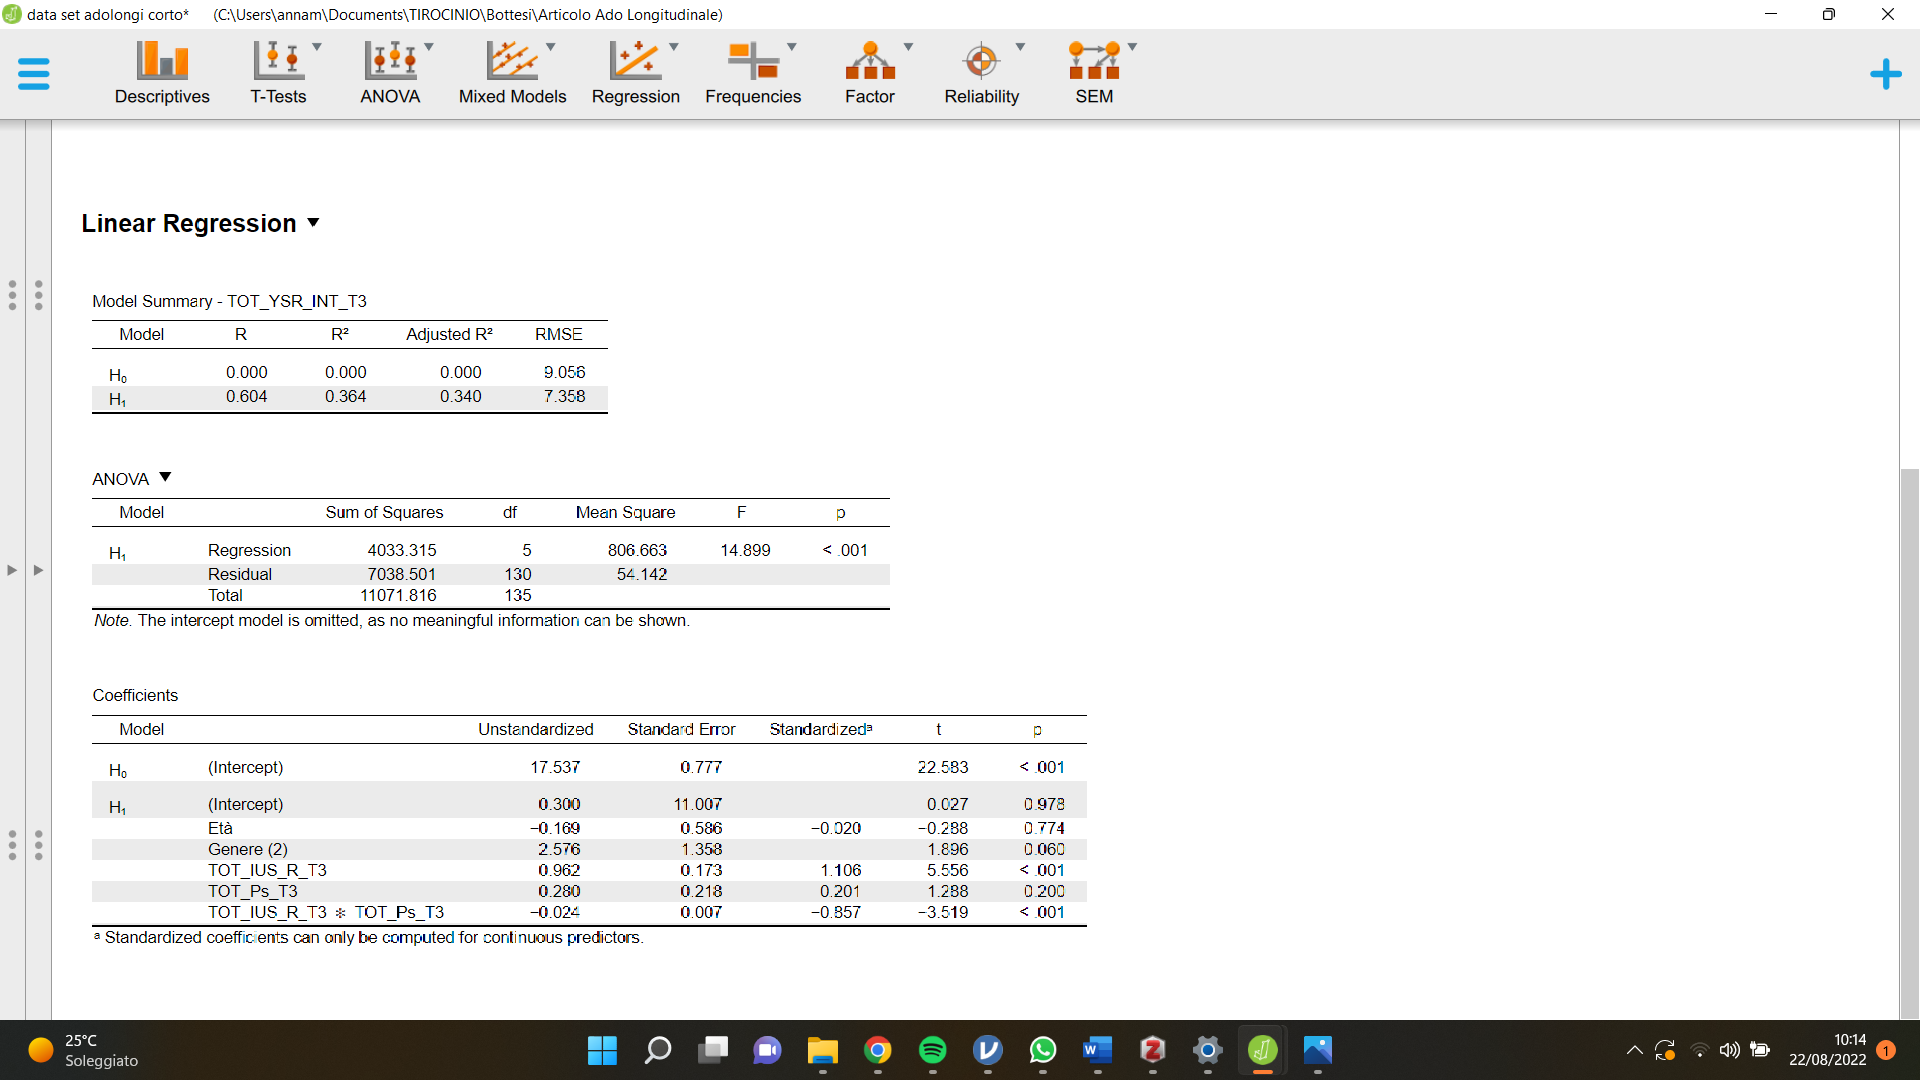Click the vertical scrollbar on the right
The height and width of the screenshot is (1080, 1920).
[x=1908, y=740]
